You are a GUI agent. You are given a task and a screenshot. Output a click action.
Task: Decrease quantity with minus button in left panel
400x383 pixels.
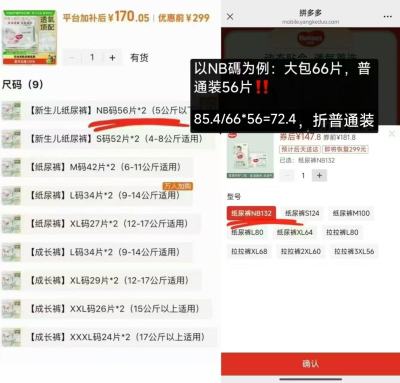72,58
